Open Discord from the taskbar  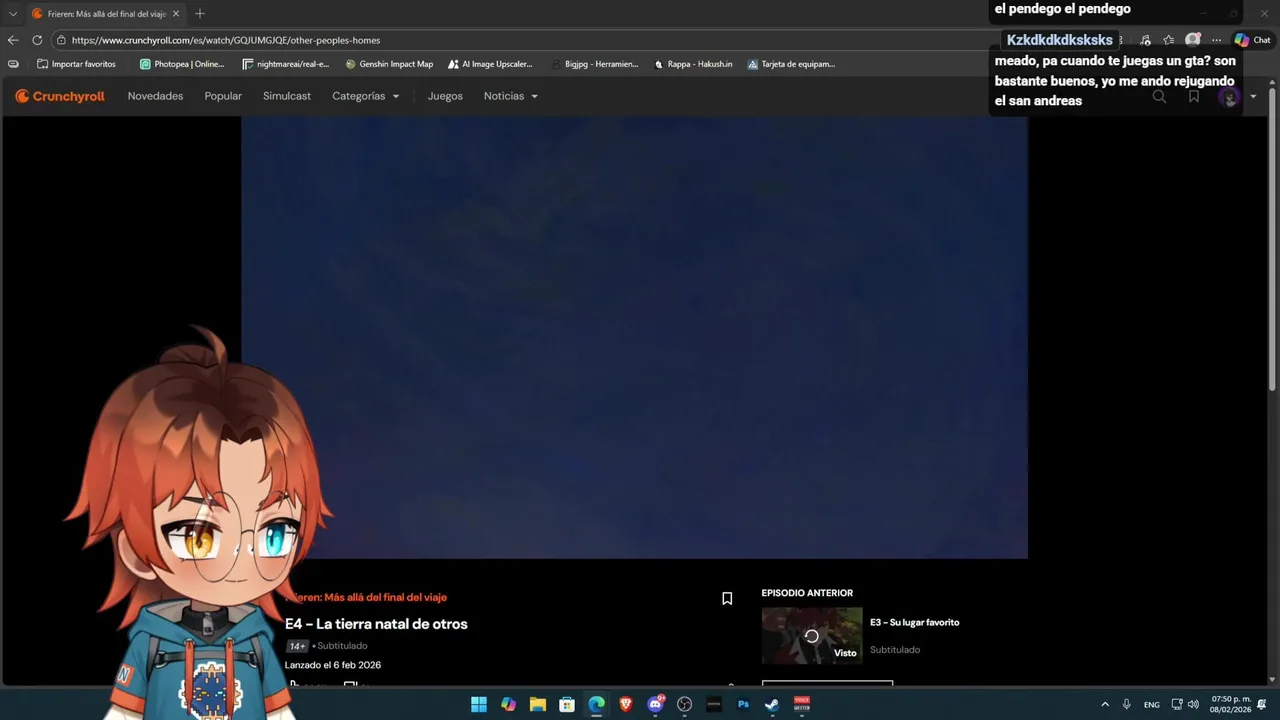[655, 704]
